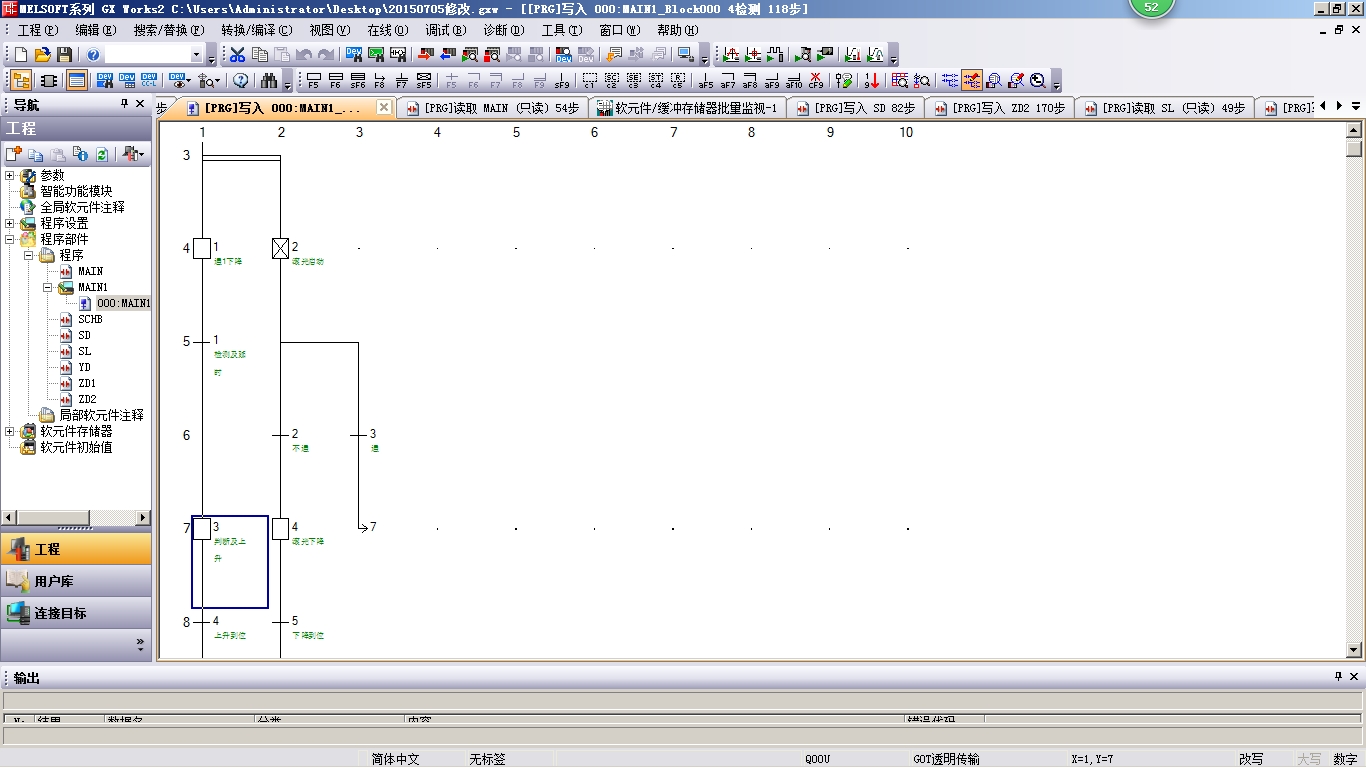Select SFC step 4 box 曝光下降
Image resolution: width=1366 pixels, height=768 pixels.
[281, 528]
